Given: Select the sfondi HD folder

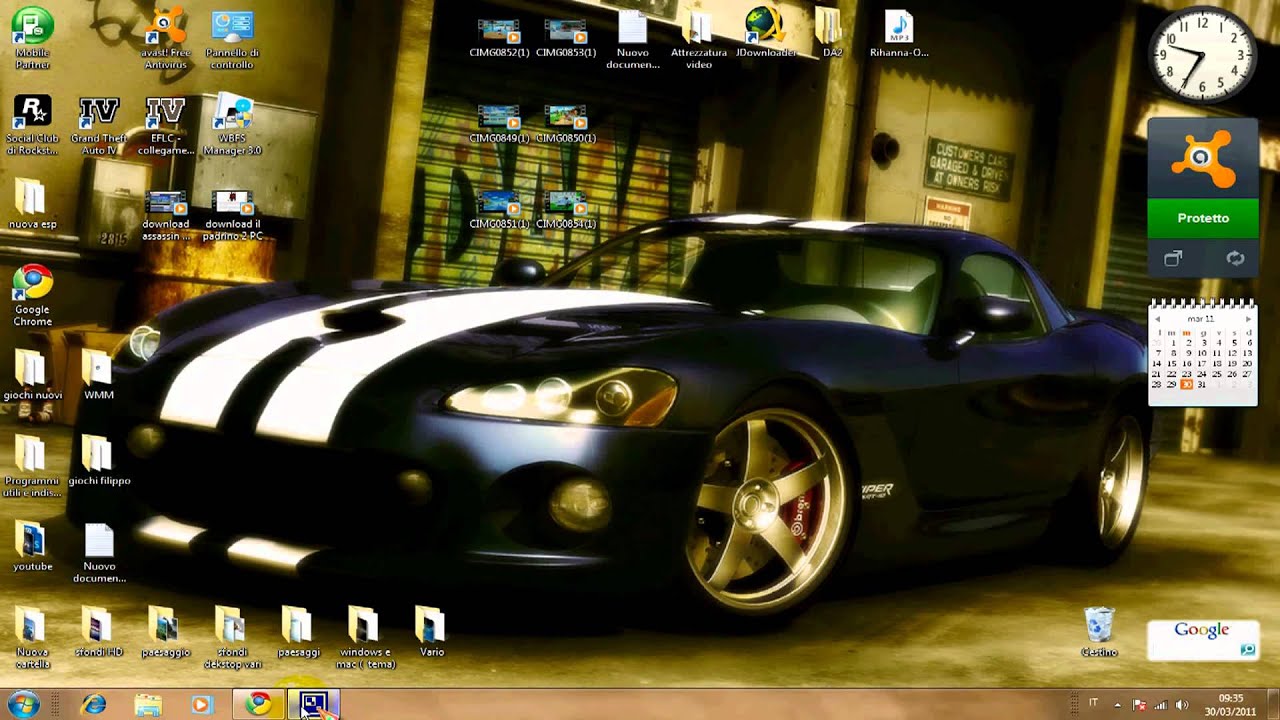Looking at the screenshot, I should coord(99,632).
